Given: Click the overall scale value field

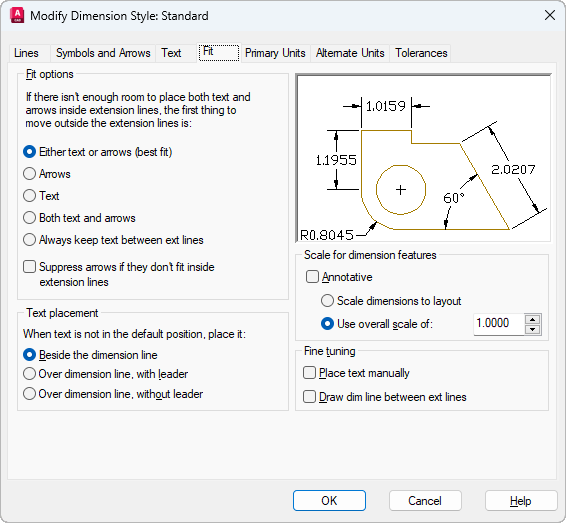Looking at the screenshot, I should 499,324.
